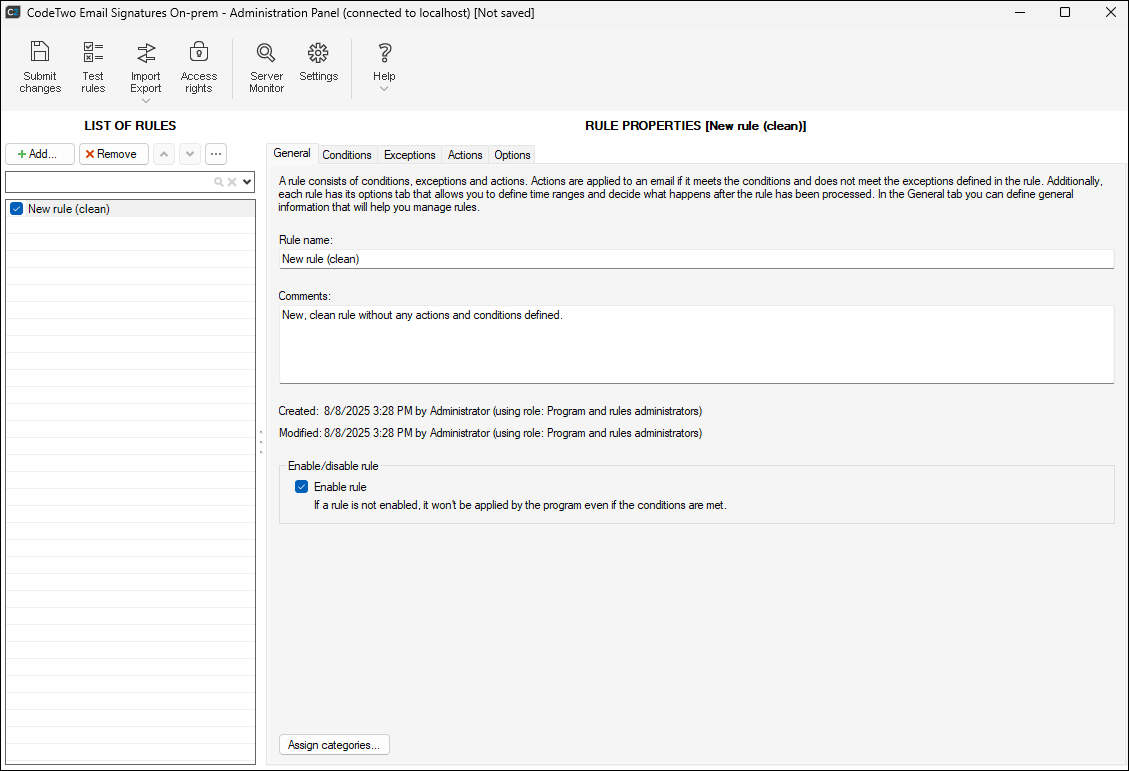Open Access rights settings
Image resolution: width=1129 pixels, height=771 pixels.
click(x=198, y=67)
